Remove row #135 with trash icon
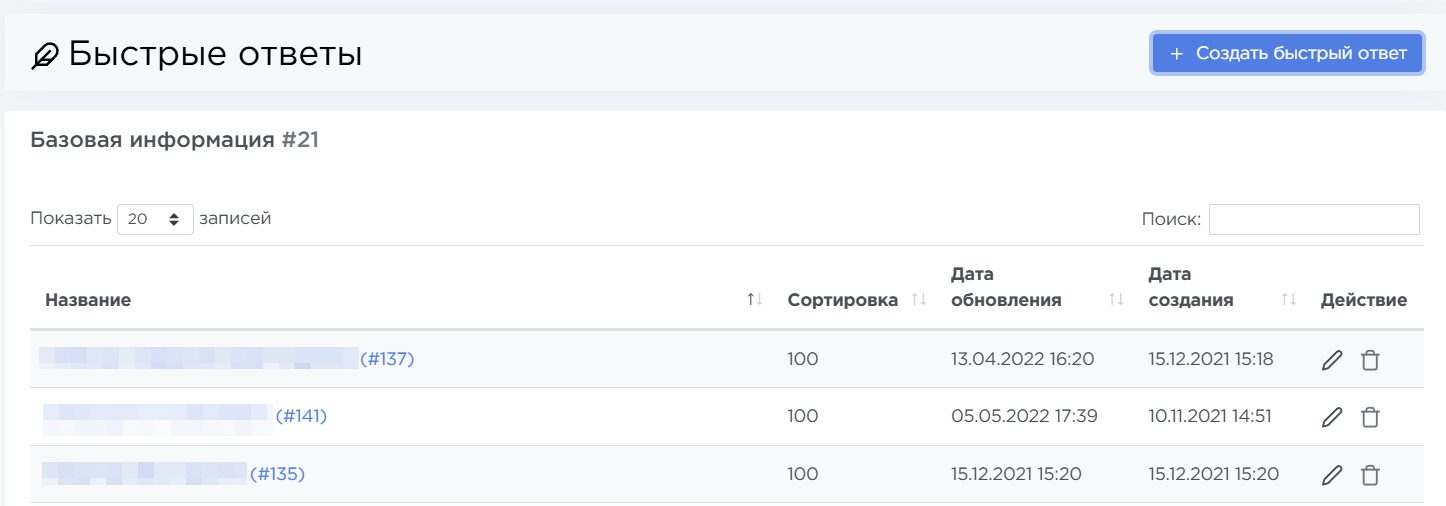1446x506 pixels. tap(1370, 475)
